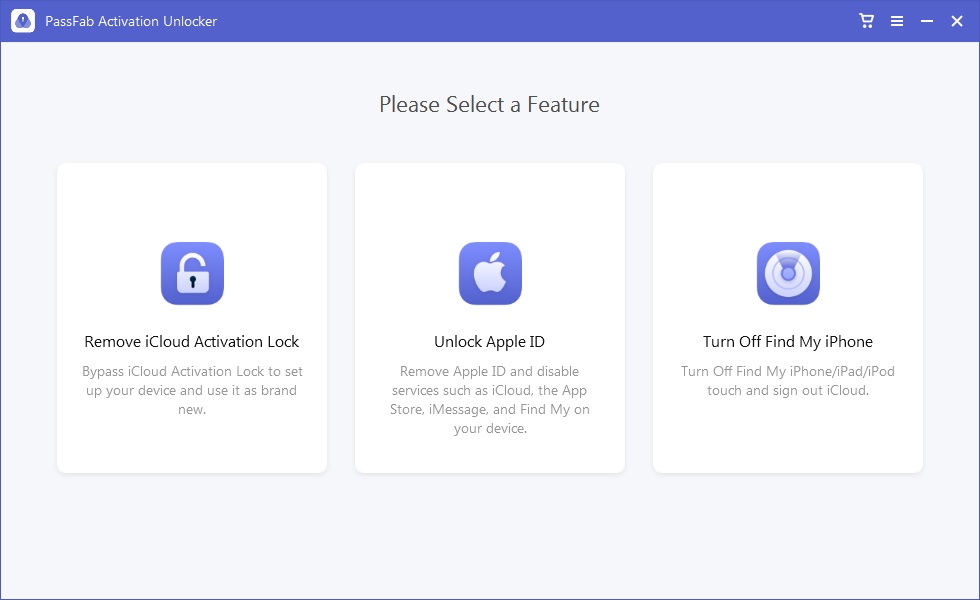Select Unlock Apple ID title
Viewport: 980px width, 600px height.
tap(489, 342)
